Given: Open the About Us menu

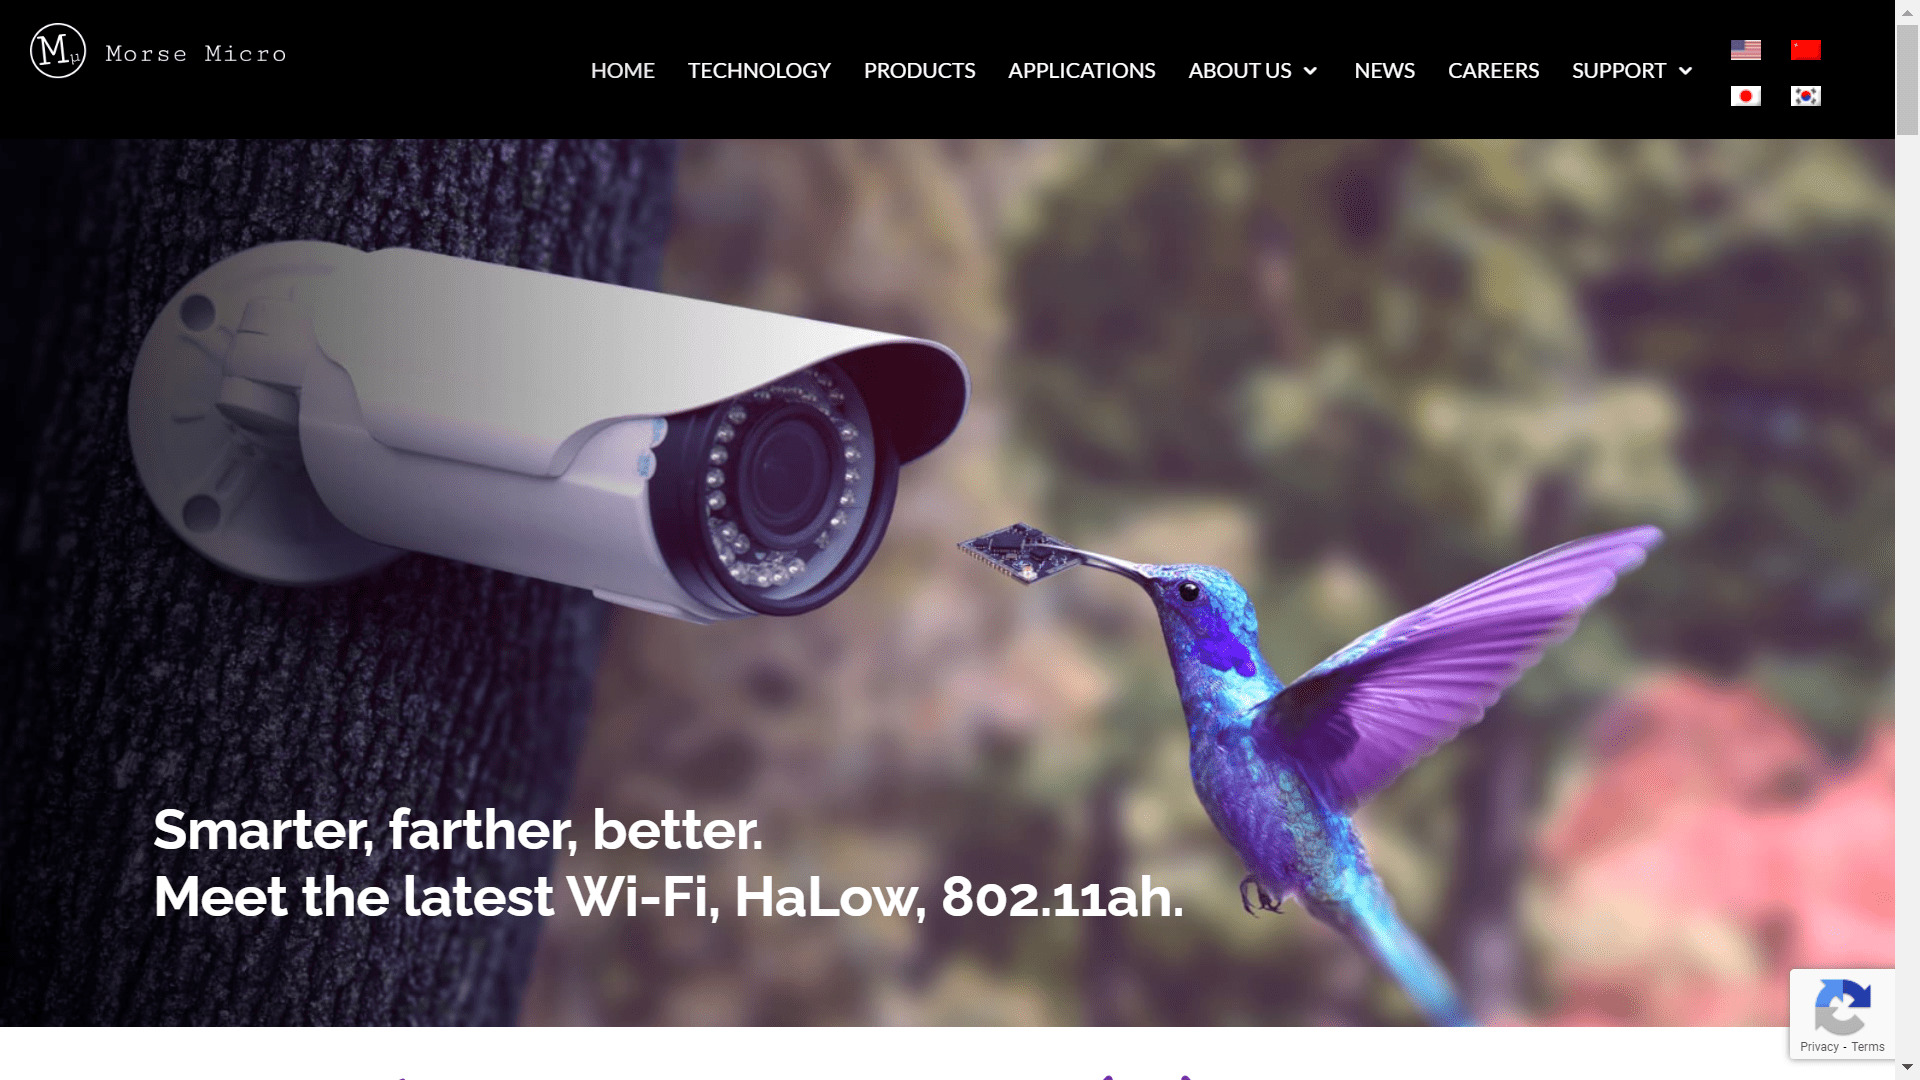Looking at the screenshot, I should pos(1240,71).
